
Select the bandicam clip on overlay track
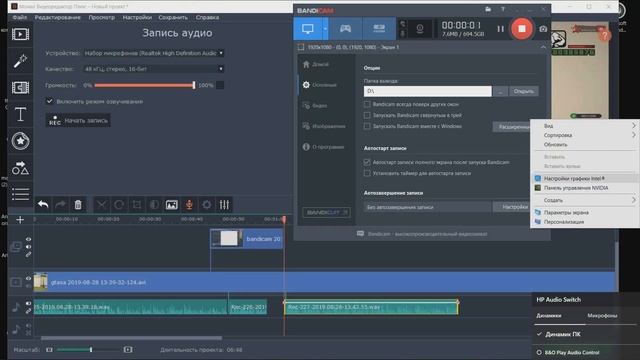coord(247,239)
